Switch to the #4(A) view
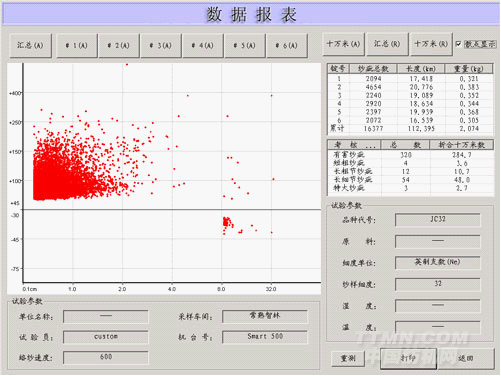 tap(203, 45)
